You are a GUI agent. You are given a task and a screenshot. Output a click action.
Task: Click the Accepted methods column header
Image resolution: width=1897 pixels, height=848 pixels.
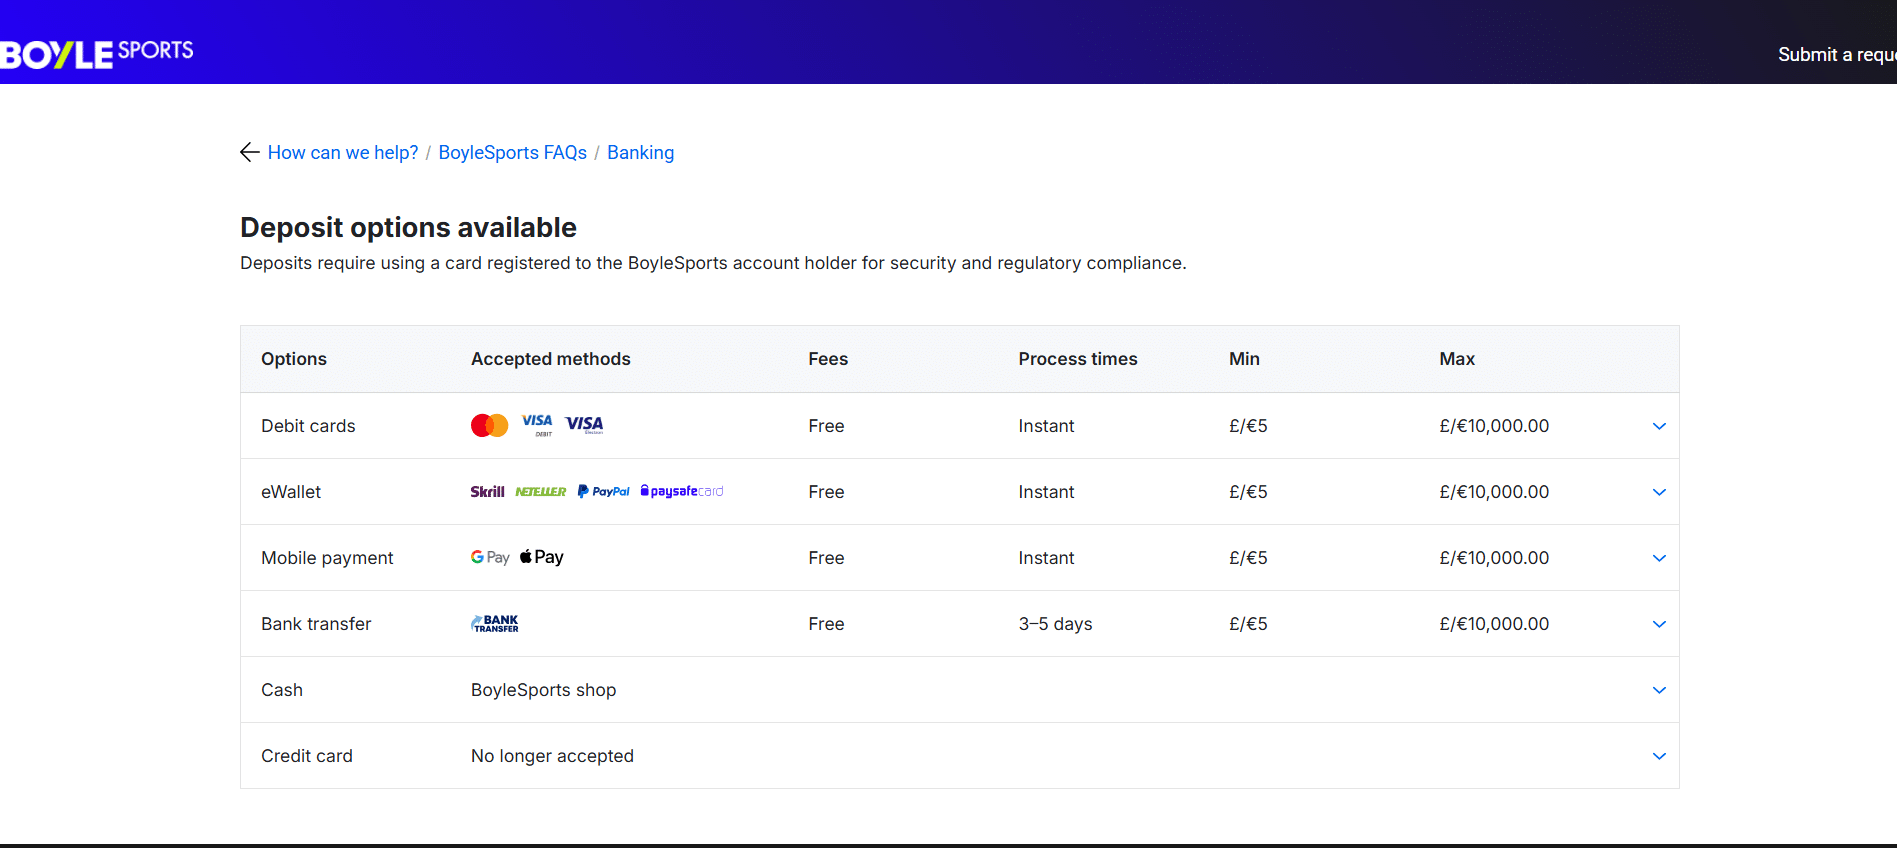(x=551, y=359)
